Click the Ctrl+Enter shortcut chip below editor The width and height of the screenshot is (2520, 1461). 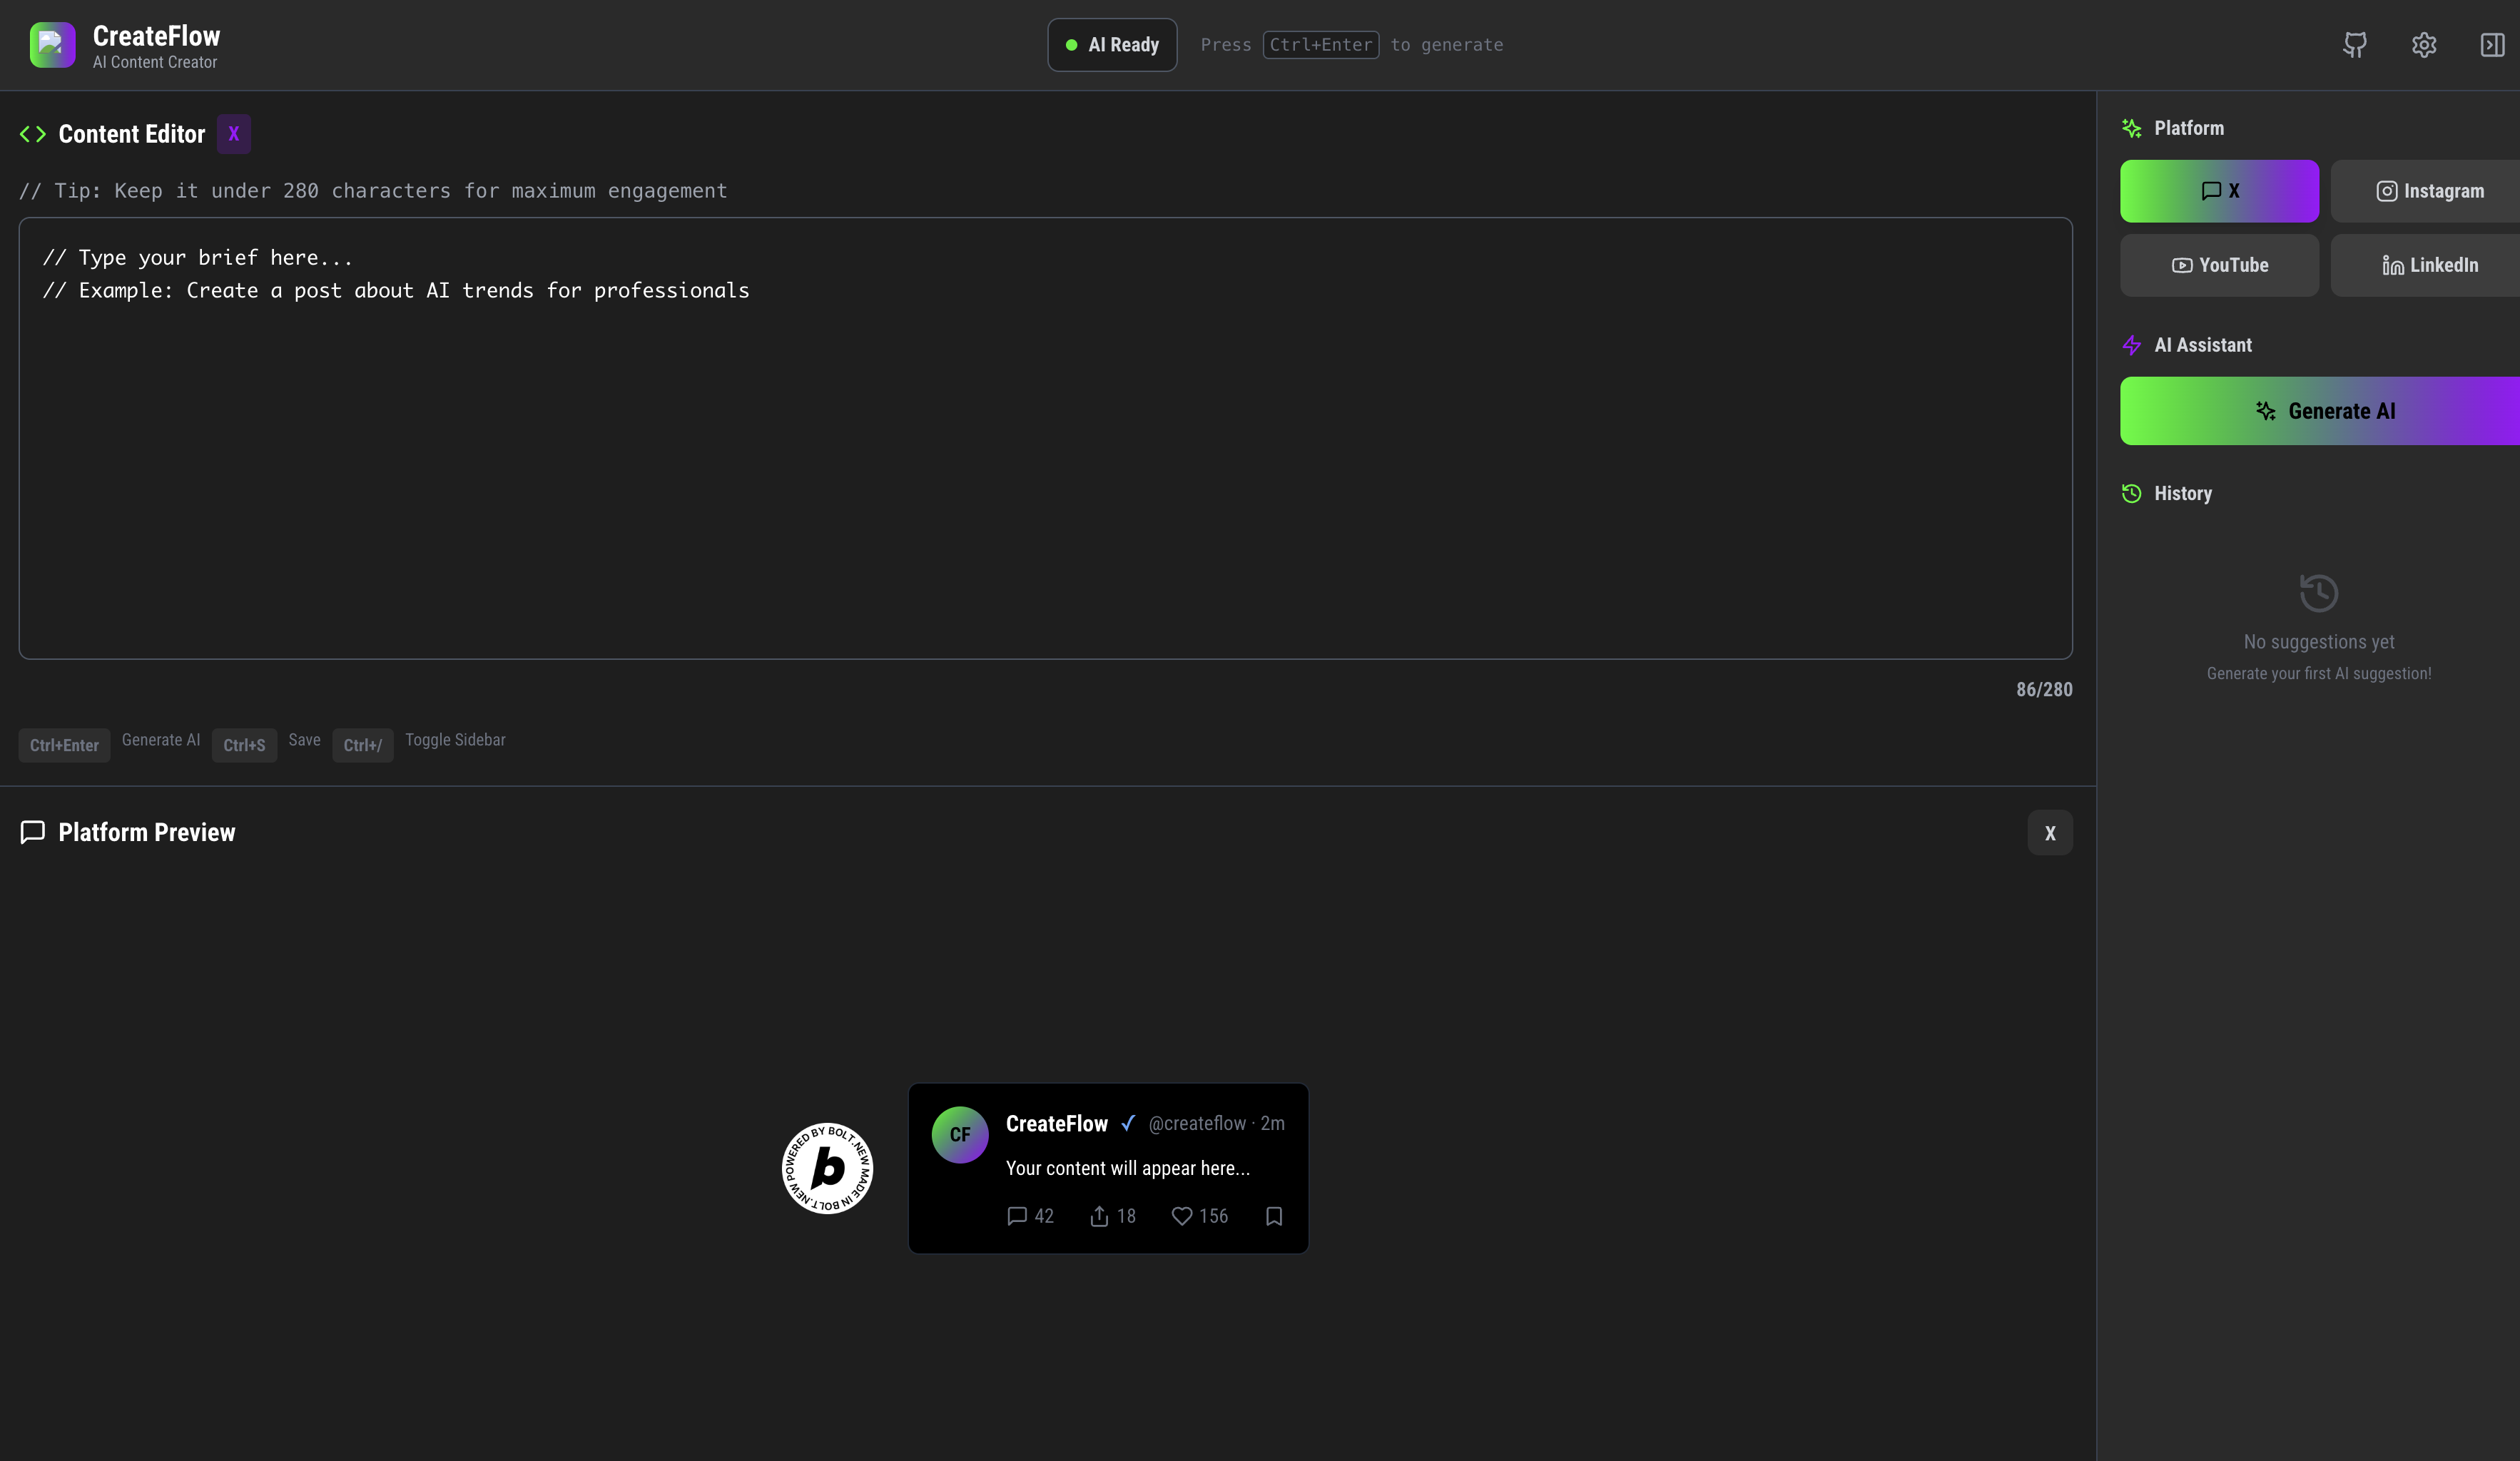point(64,745)
